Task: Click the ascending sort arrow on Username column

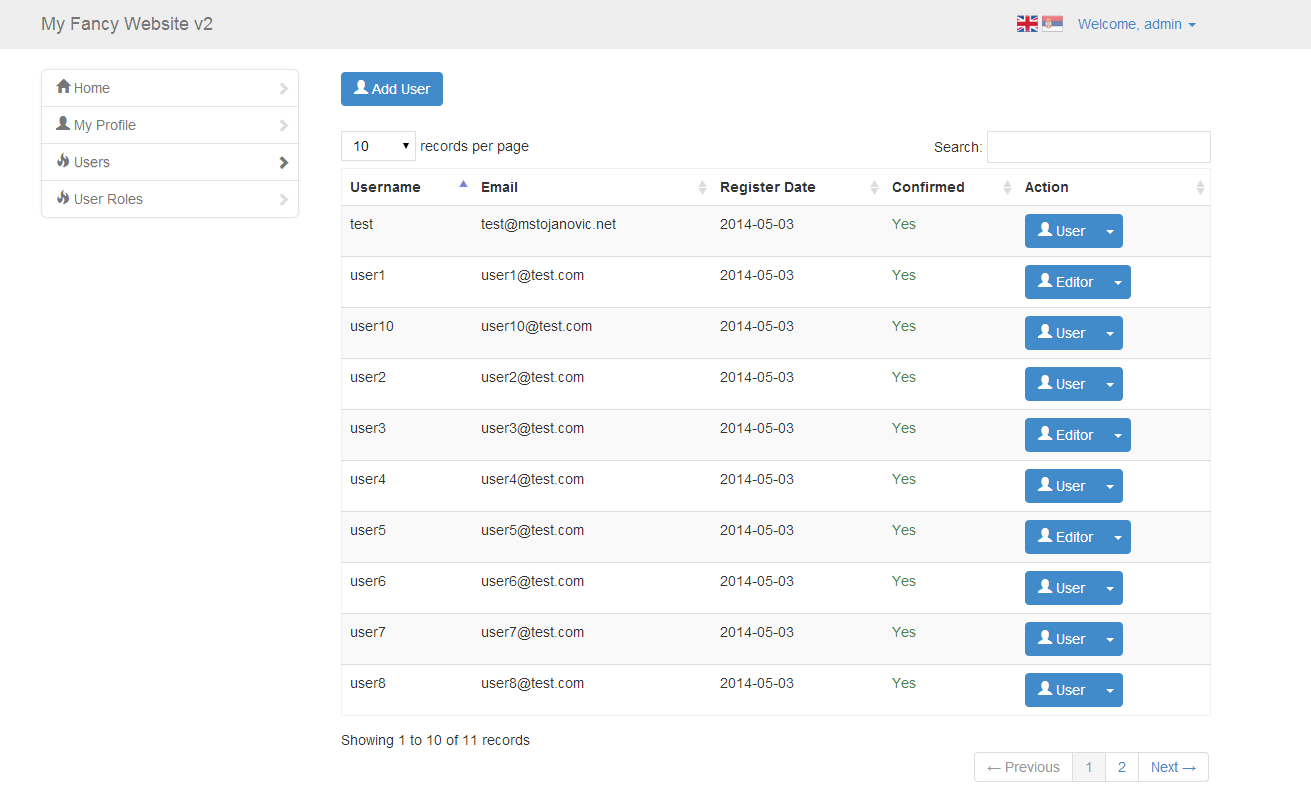Action: tap(462, 184)
